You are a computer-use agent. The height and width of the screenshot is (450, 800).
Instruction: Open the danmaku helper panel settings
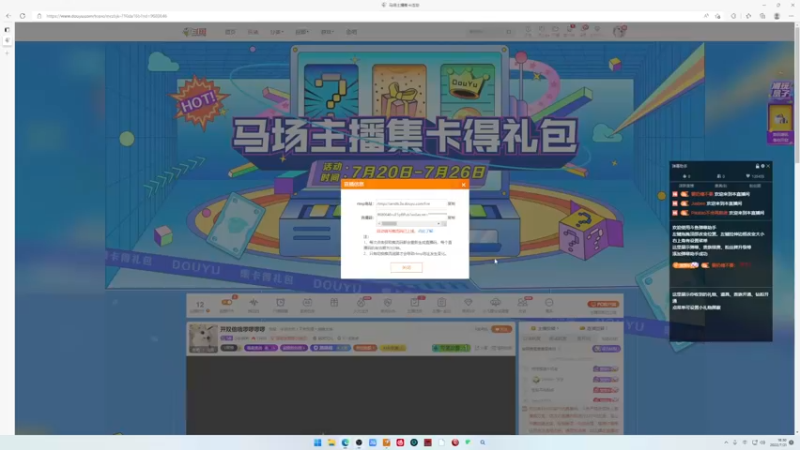[x=763, y=166]
